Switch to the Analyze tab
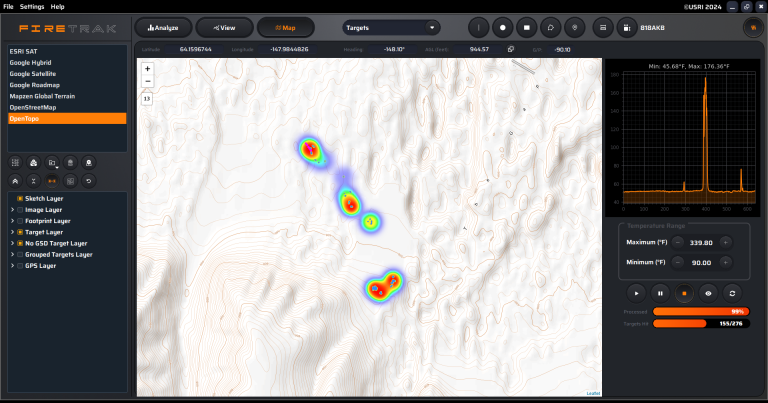Viewport: 768px width, 403px height. (162, 28)
